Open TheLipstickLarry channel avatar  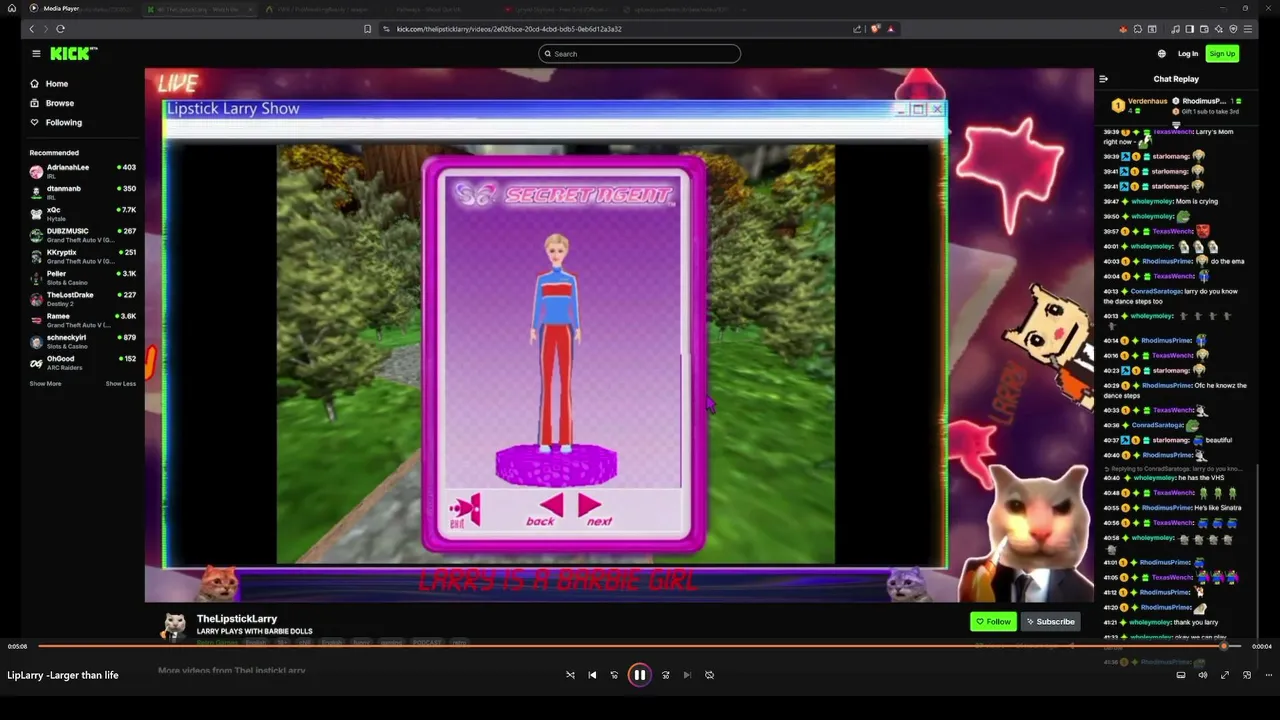(x=175, y=626)
